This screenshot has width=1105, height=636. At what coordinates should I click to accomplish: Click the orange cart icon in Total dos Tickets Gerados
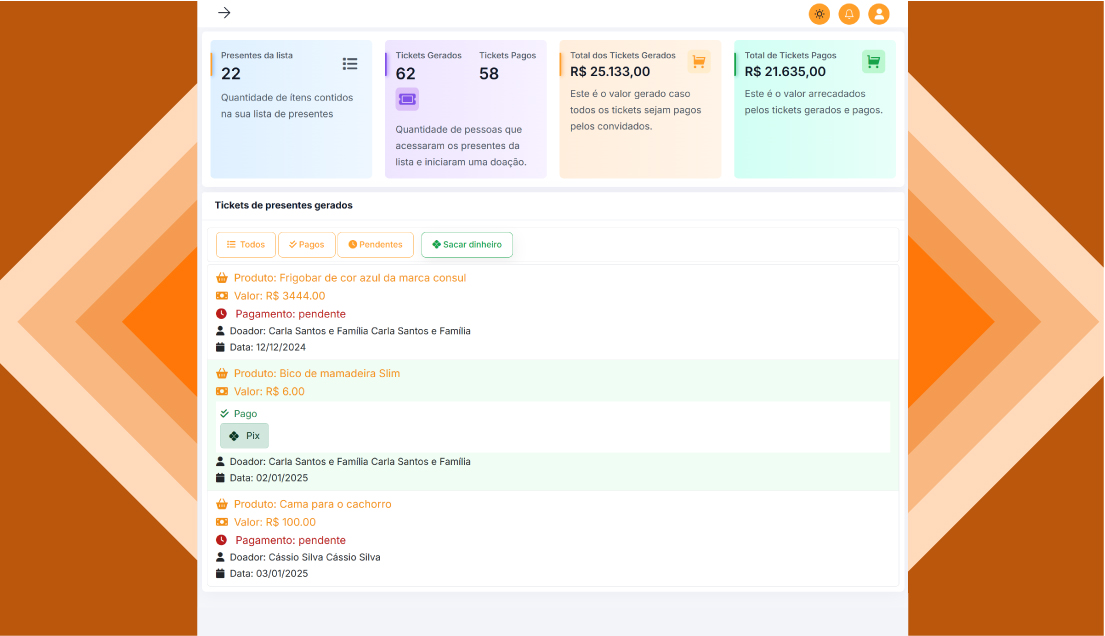coord(699,62)
